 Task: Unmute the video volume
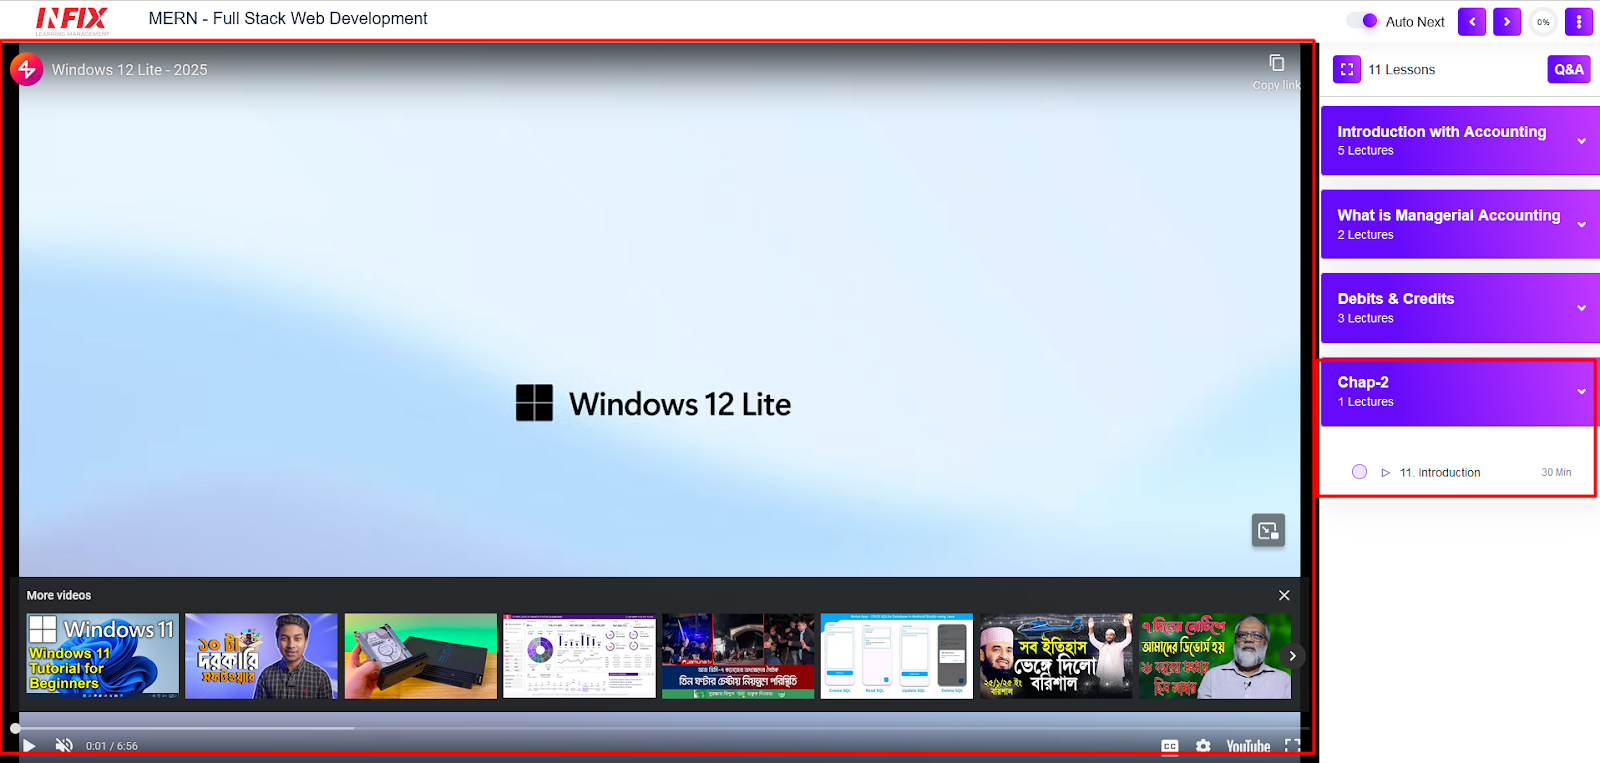click(64, 746)
